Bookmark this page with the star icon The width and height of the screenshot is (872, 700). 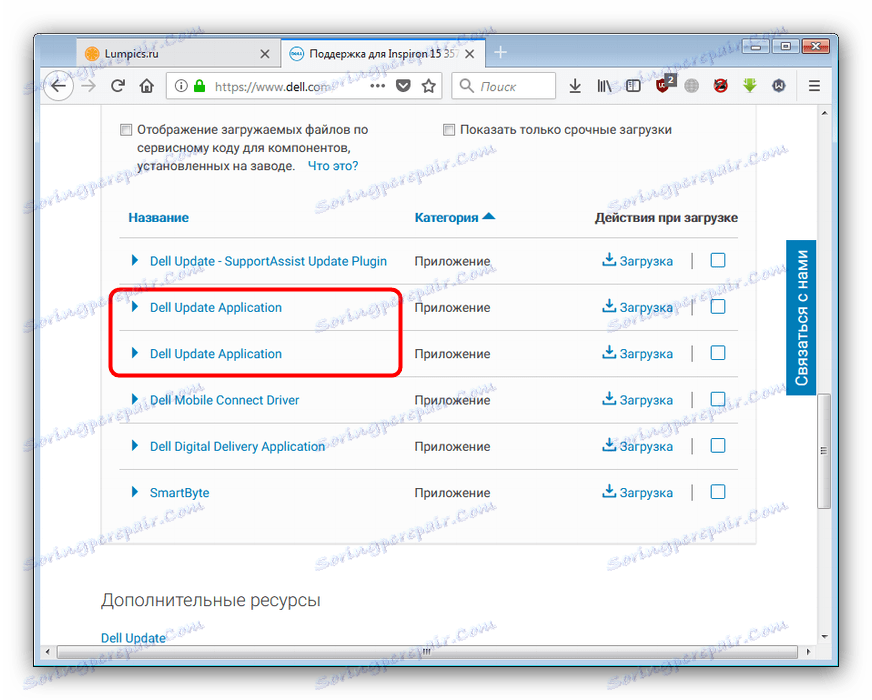pos(428,86)
